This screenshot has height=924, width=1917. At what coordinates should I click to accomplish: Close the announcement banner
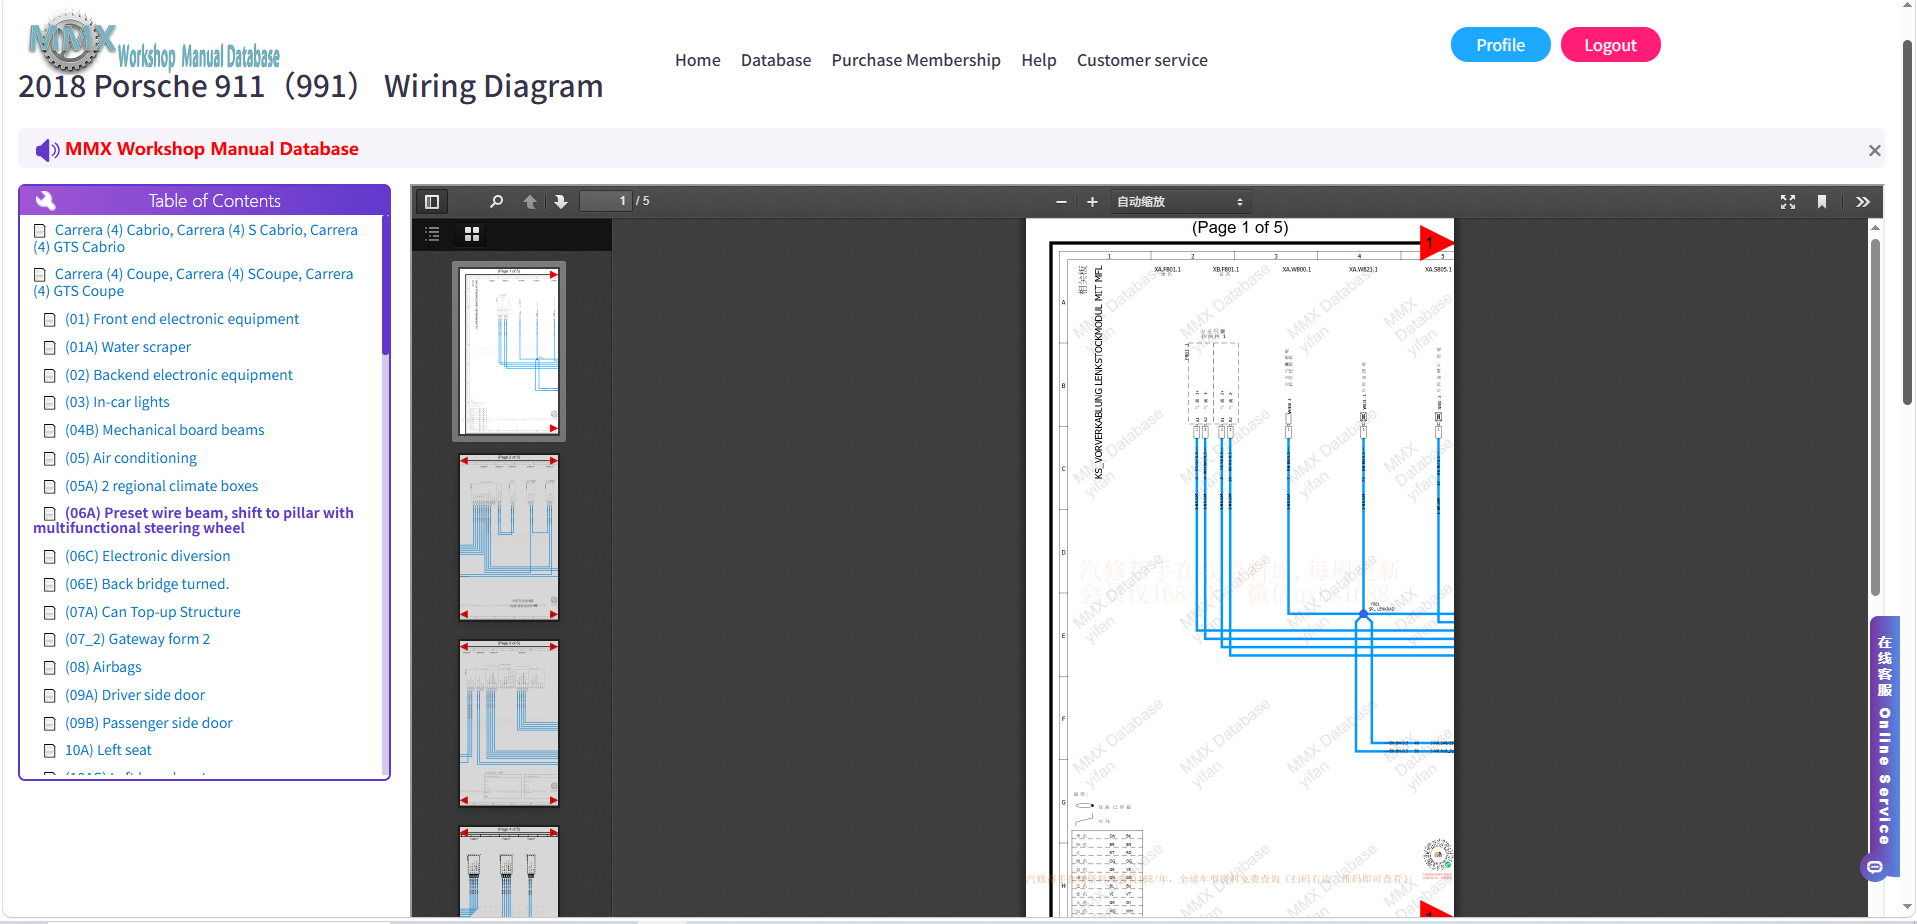click(x=1874, y=150)
